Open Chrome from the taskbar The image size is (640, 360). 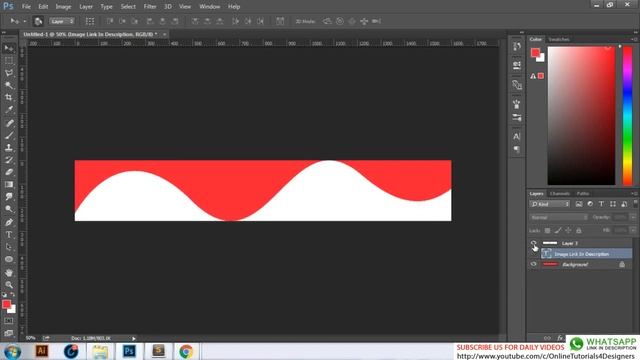click(186, 351)
